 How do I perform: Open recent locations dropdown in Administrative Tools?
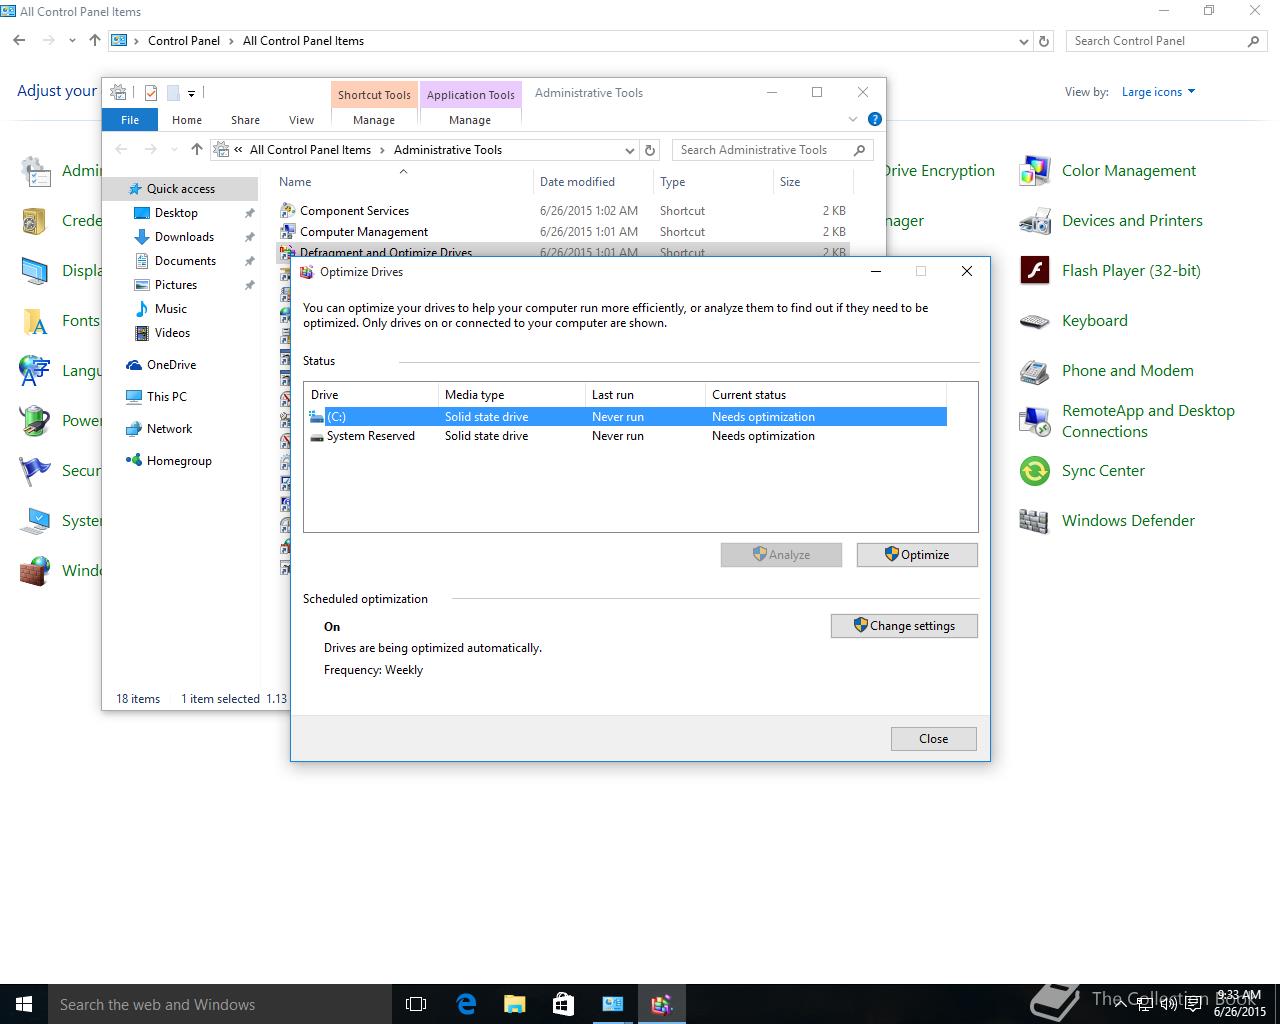point(174,150)
